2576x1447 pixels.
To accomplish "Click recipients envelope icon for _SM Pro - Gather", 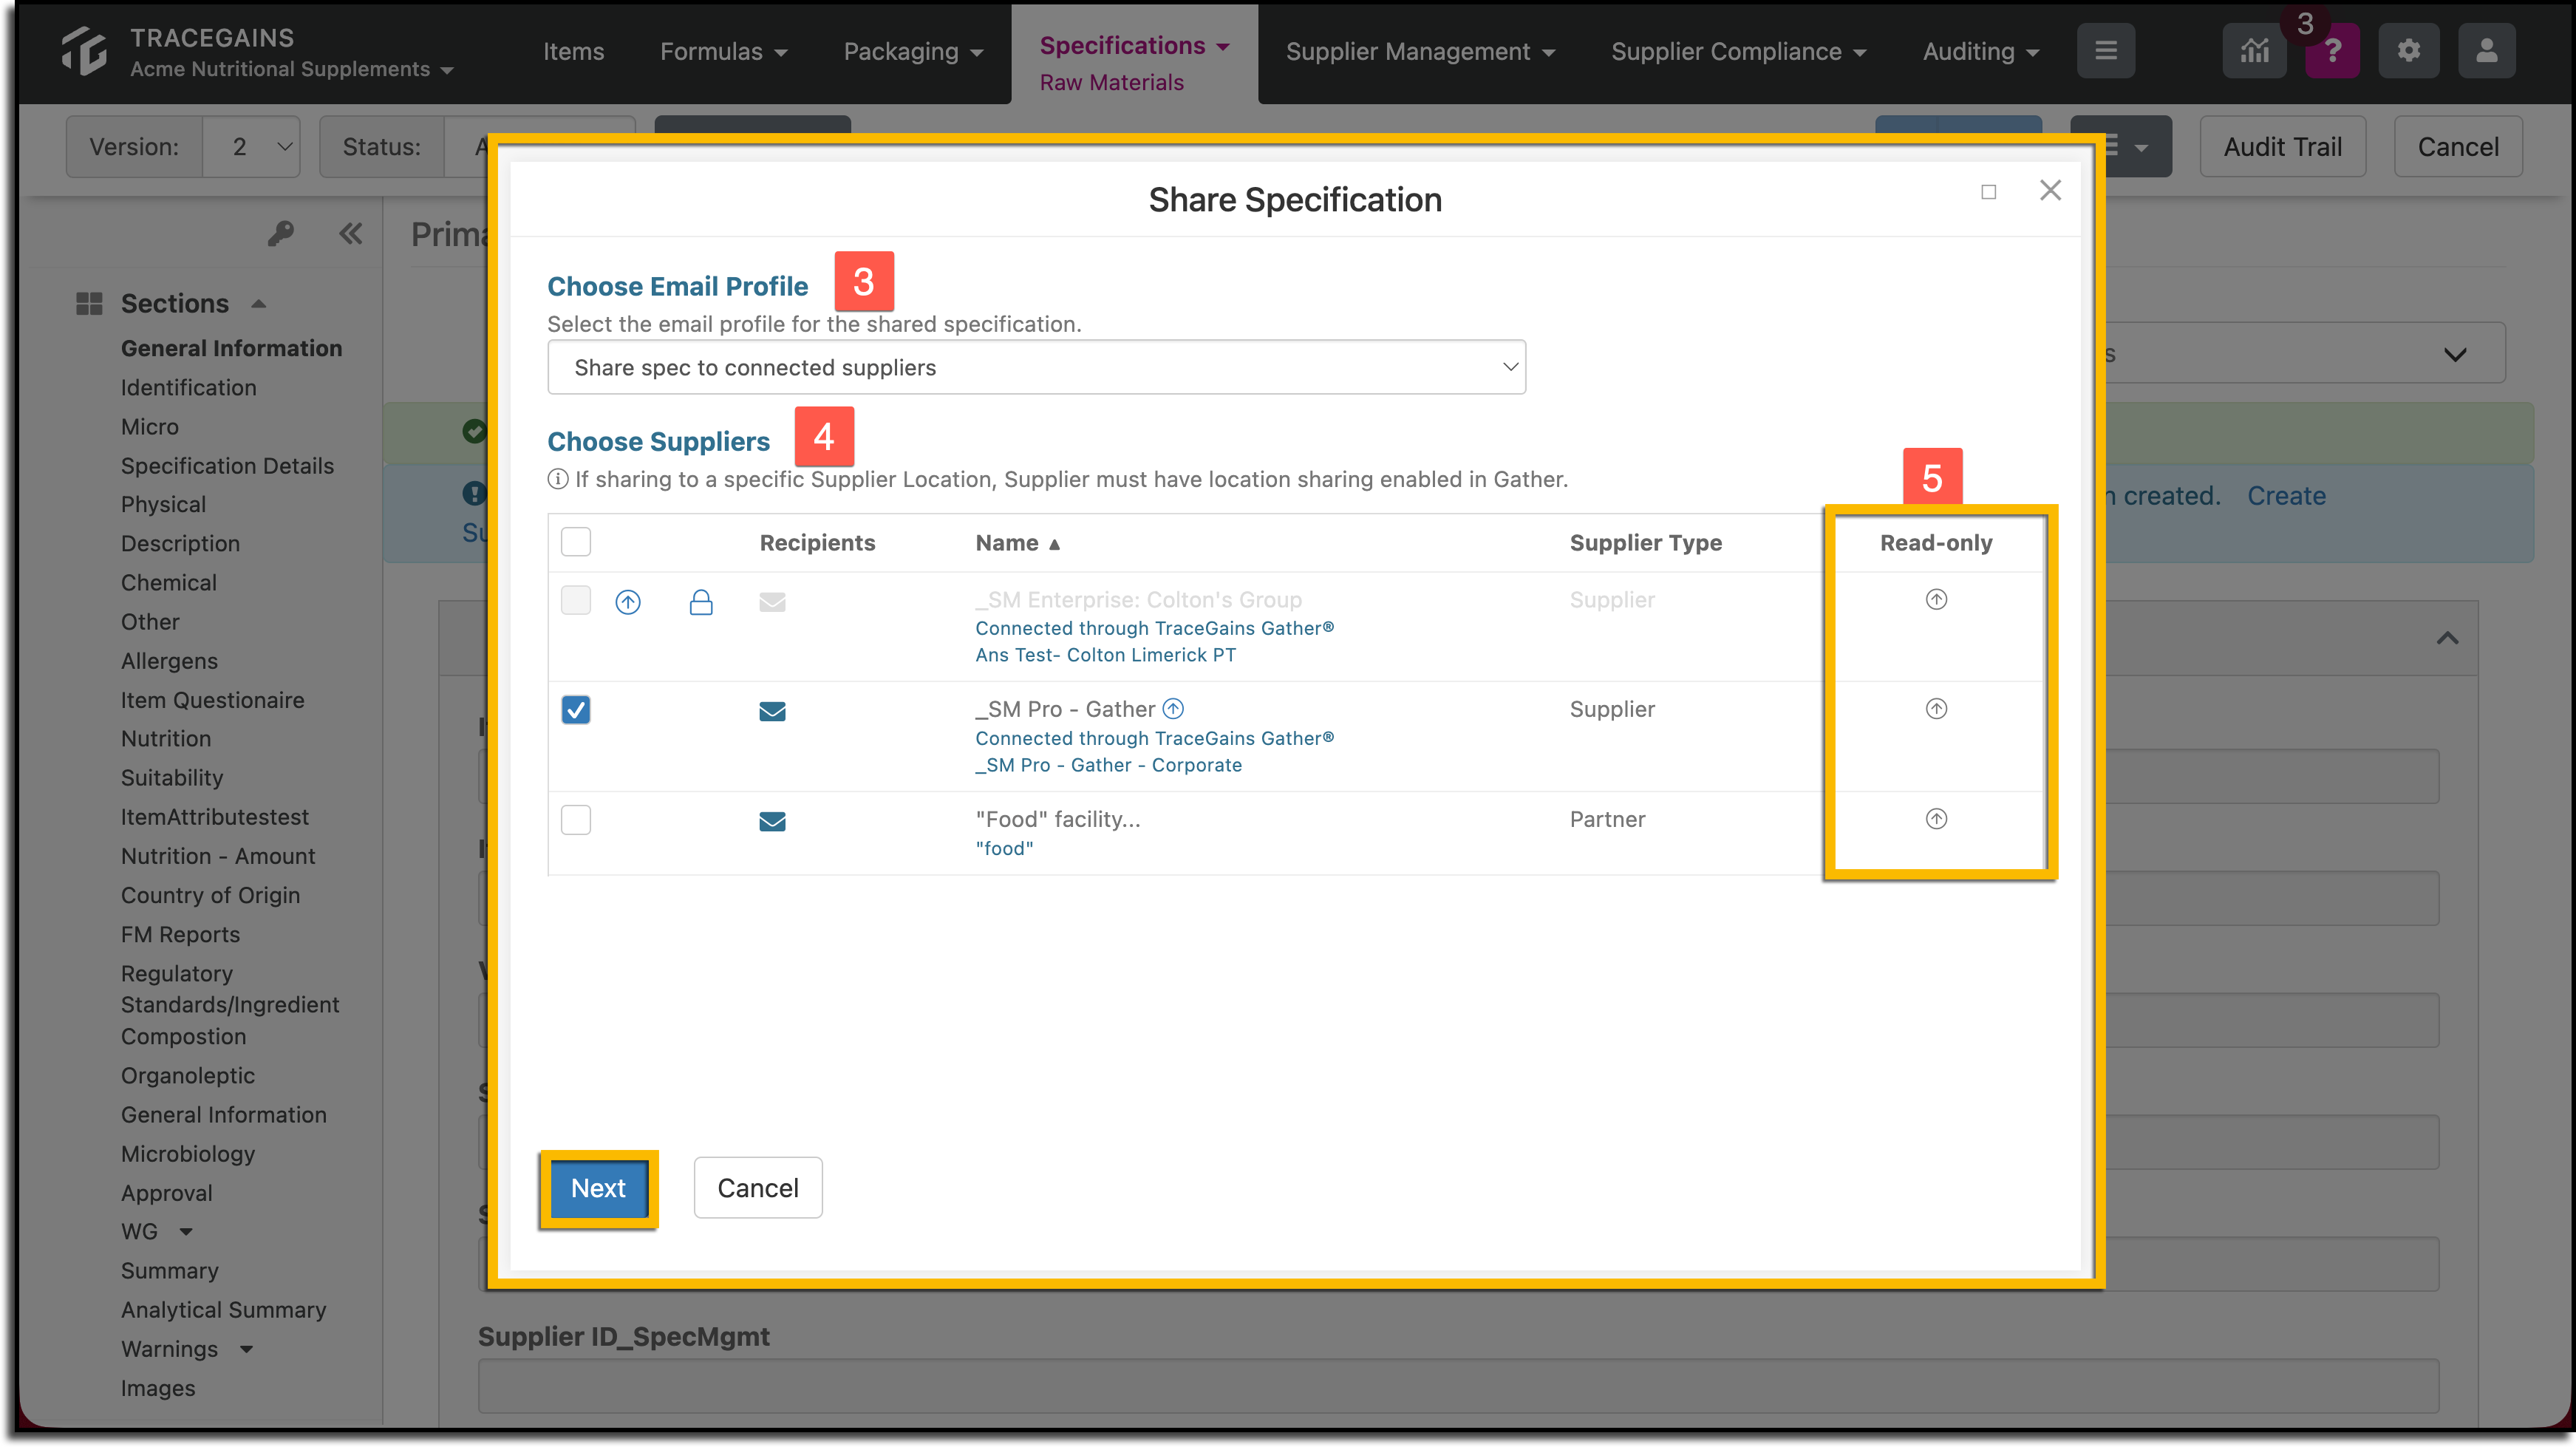I will coord(772,711).
